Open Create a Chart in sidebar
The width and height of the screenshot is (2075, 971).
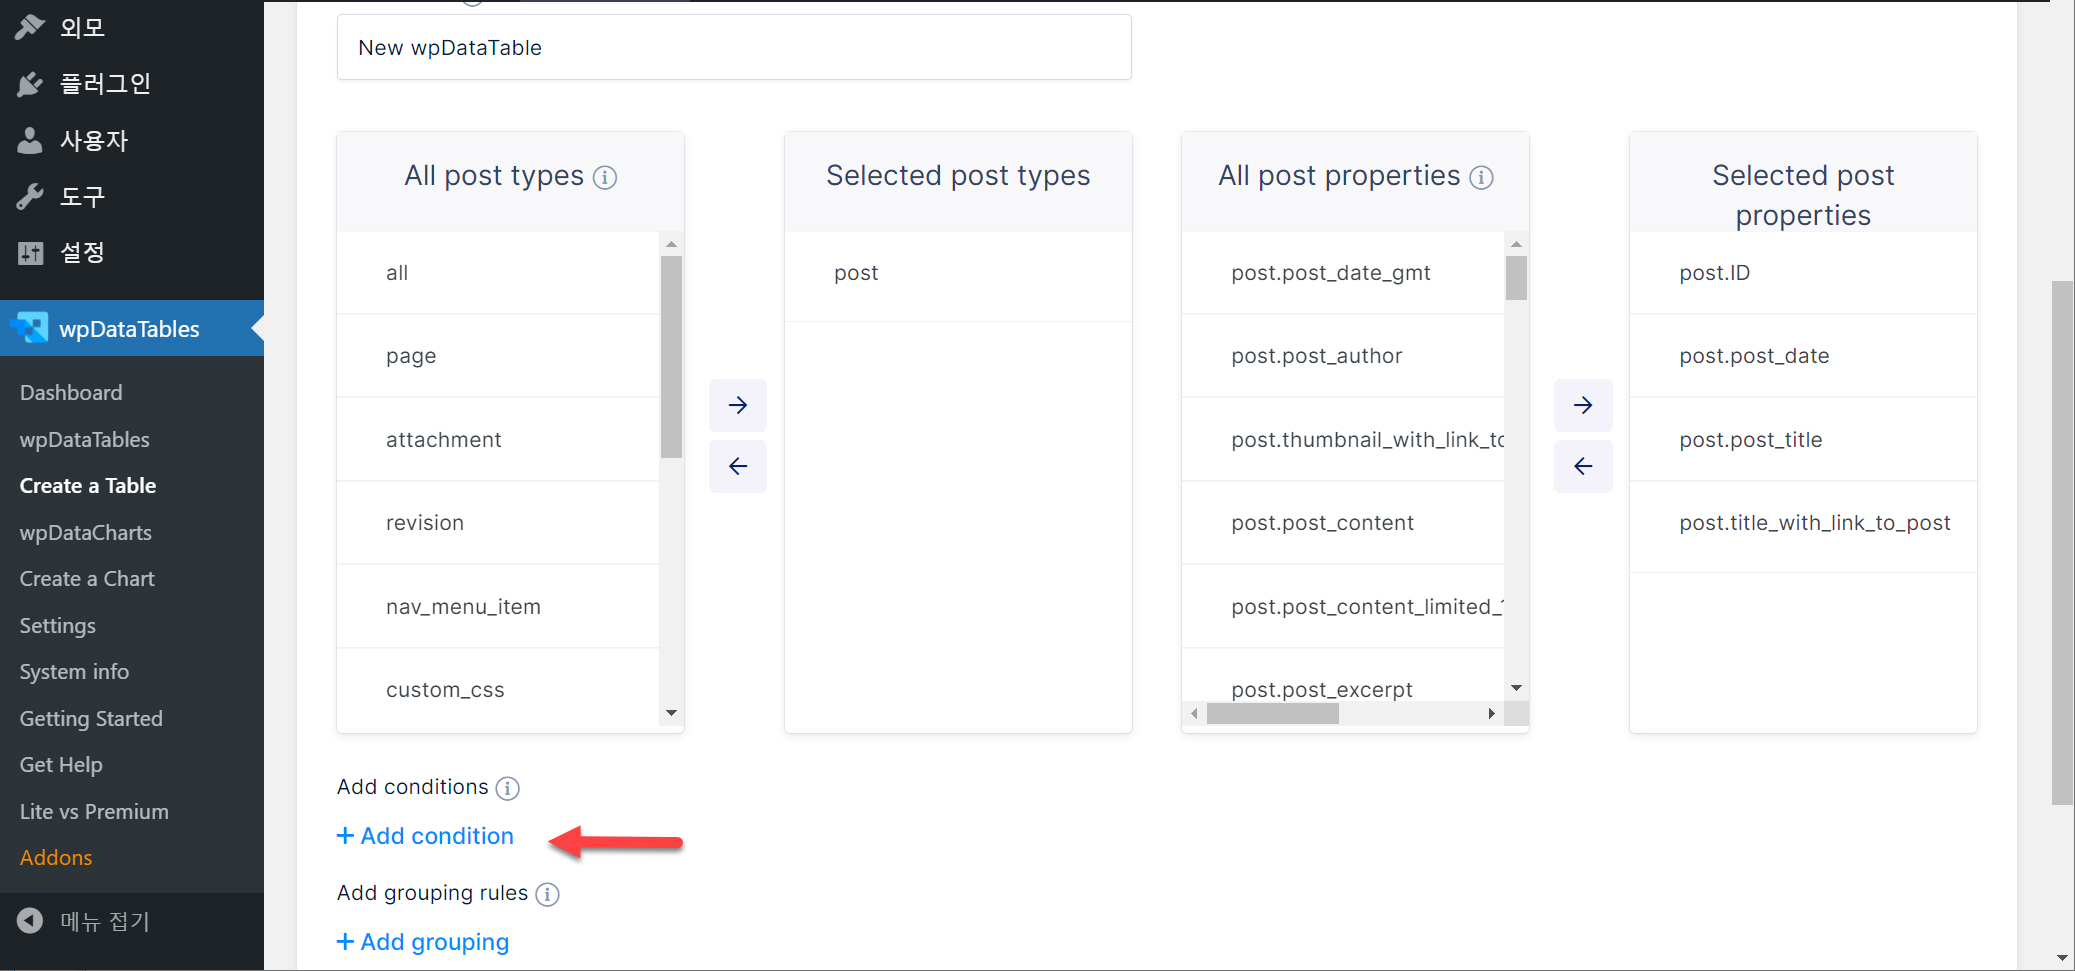[x=87, y=579]
